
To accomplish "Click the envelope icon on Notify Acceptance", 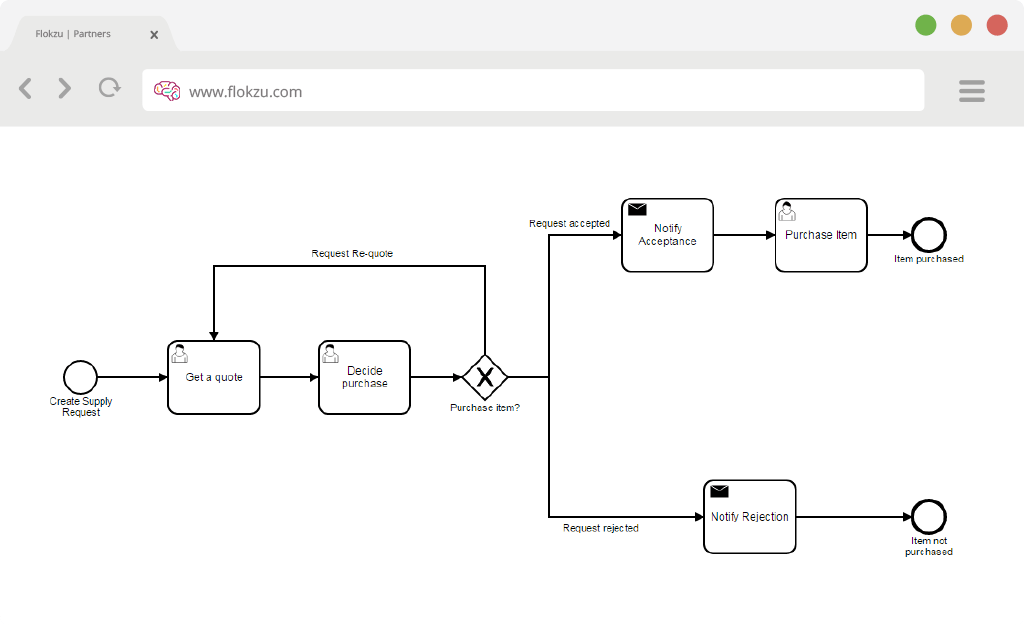I will click(x=637, y=209).
